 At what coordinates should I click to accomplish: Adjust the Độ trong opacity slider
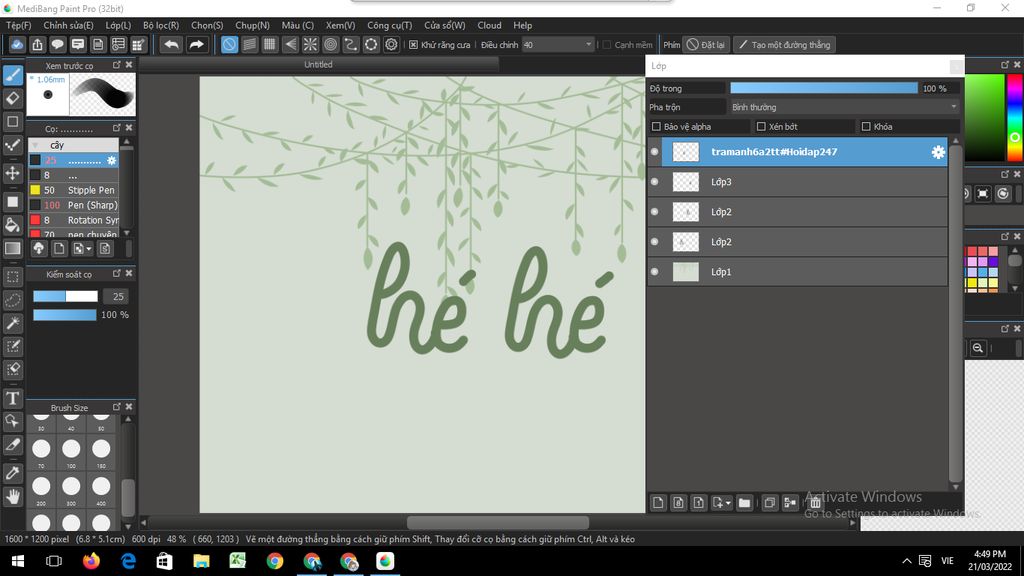824,88
